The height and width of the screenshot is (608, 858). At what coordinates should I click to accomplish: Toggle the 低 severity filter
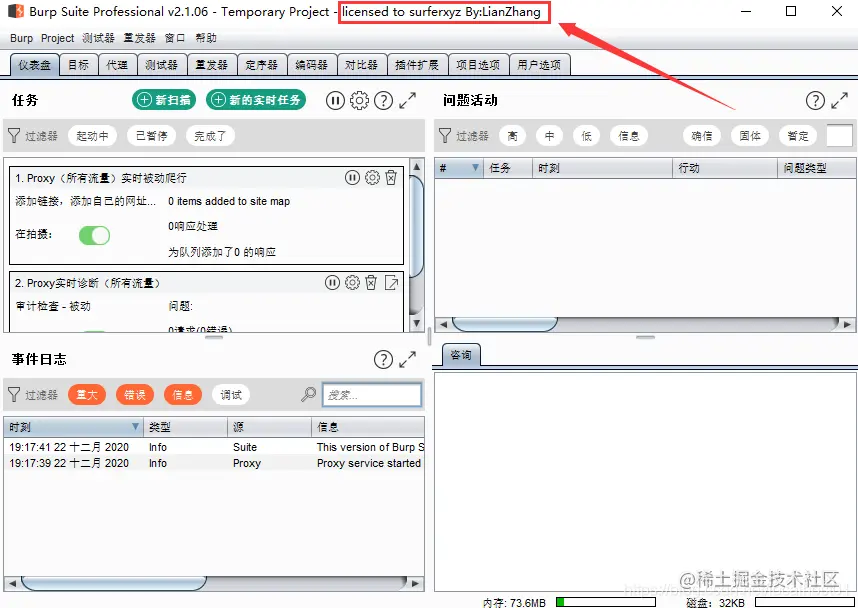(587, 136)
